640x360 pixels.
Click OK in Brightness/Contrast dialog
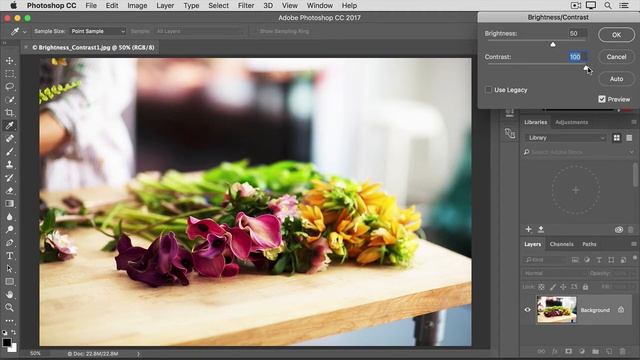[616, 35]
